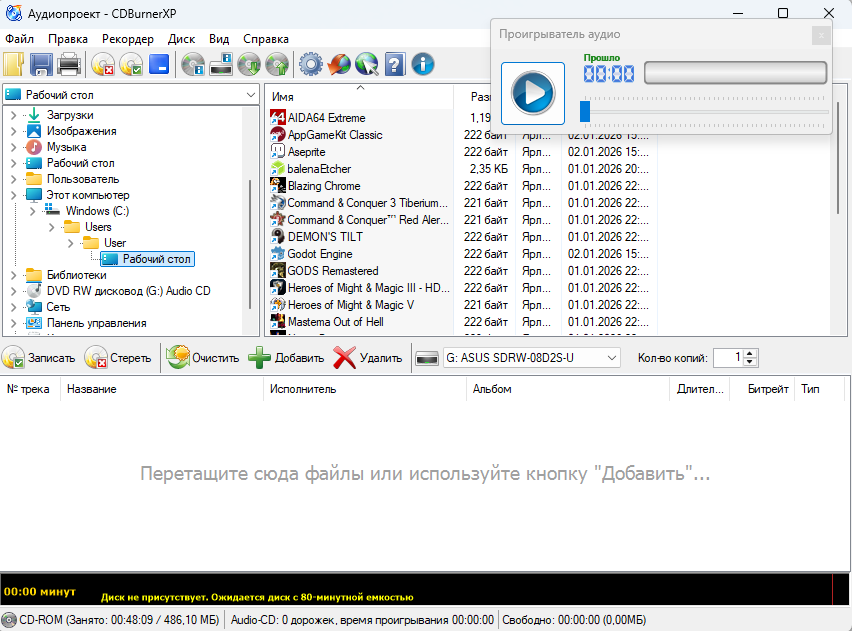Viewport: 852px width, 631px height.
Task: Open the G: ASUS SDRW-08D2S-U drive dropdown
Action: click(612, 358)
